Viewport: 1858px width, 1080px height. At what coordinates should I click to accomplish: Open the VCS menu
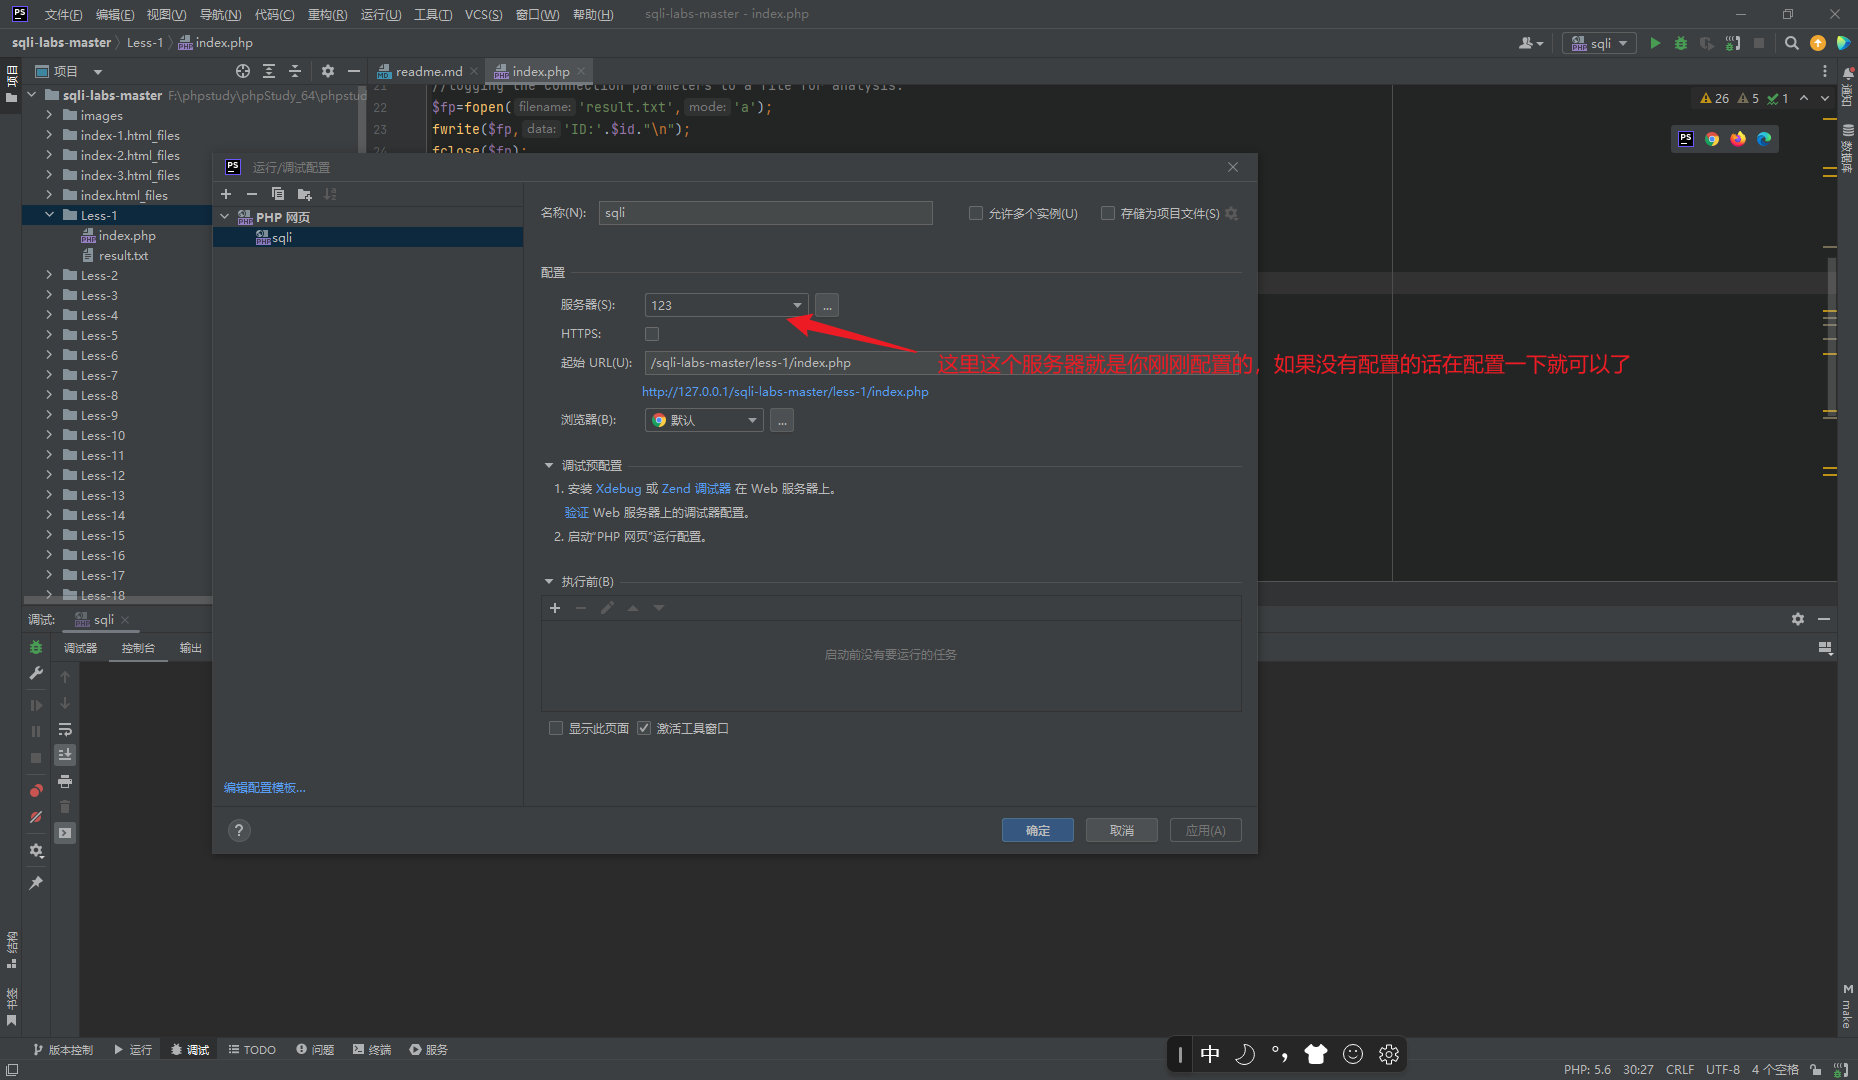[483, 14]
